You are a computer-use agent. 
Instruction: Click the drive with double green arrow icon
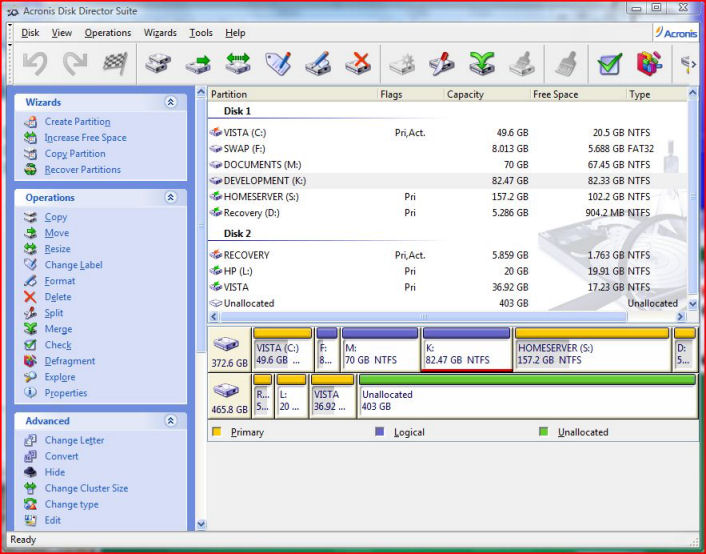pos(237,64)
